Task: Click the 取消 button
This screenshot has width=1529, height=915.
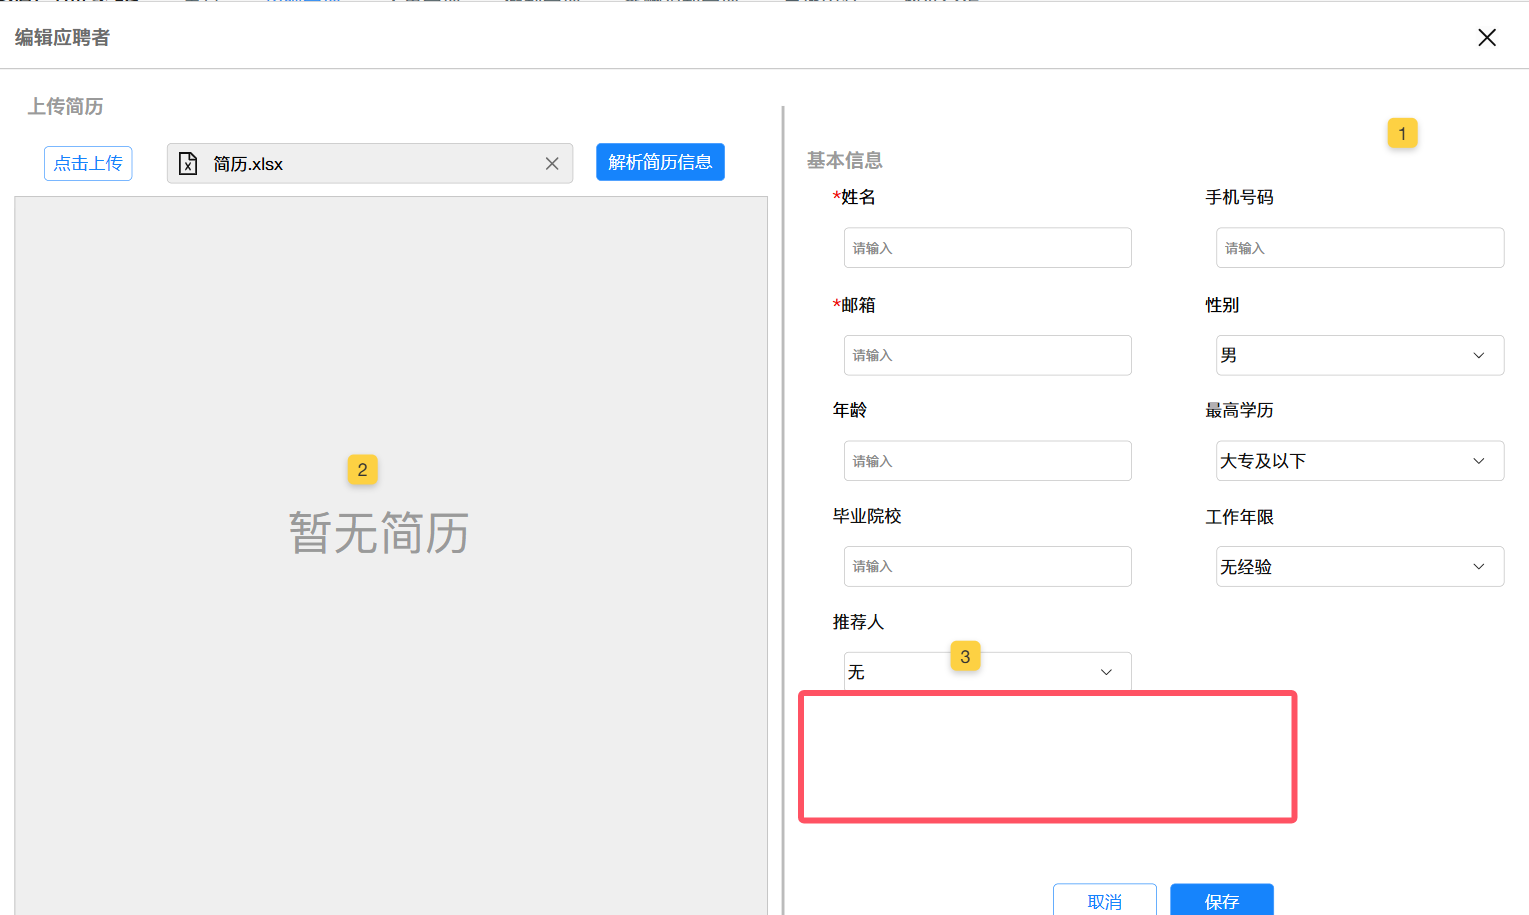Action: (x=1104, y=900)
